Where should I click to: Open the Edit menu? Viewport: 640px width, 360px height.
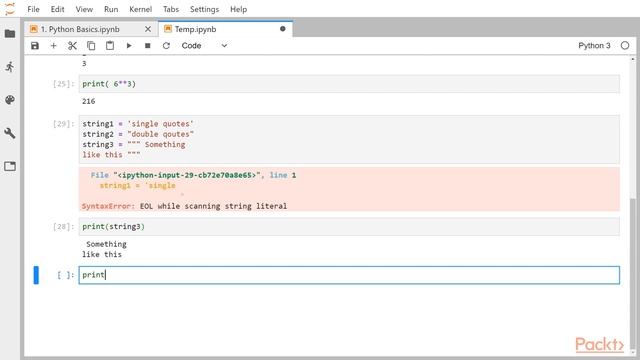click(58, 9)
